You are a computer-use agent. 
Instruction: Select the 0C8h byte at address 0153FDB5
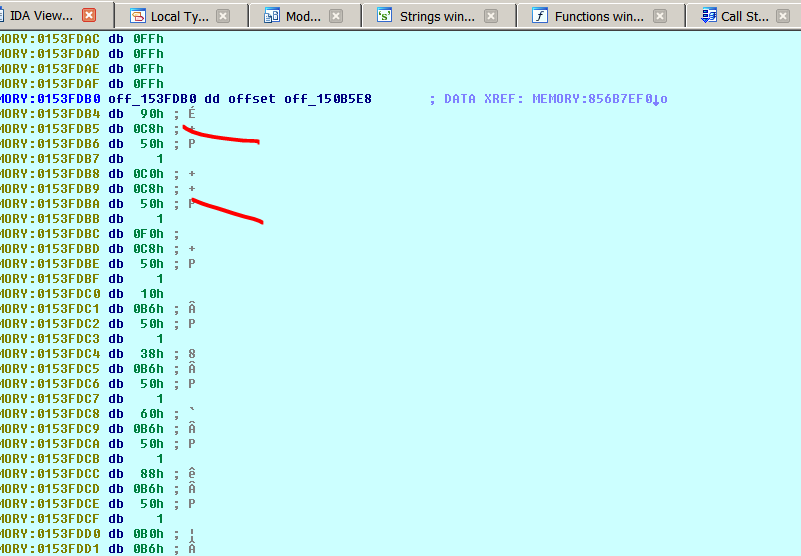coord(149,129)
